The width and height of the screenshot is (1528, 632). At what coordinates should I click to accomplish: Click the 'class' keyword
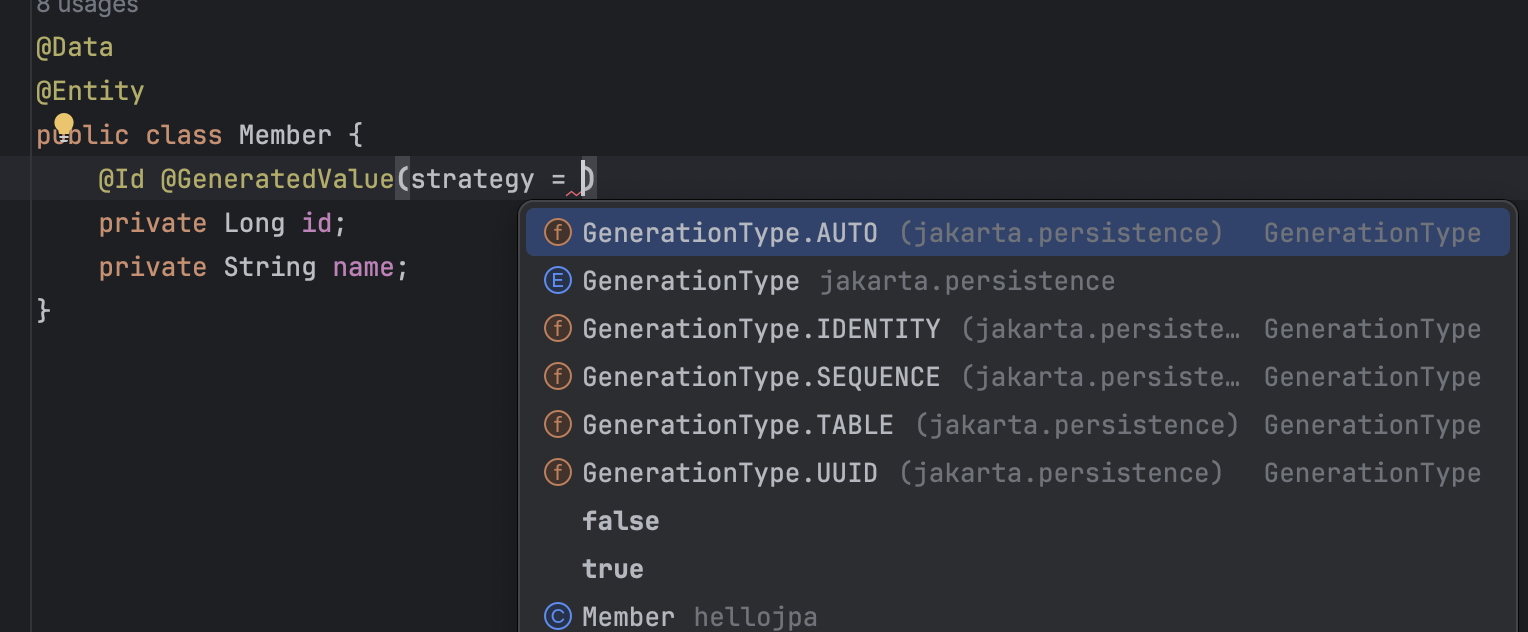[184, 135]
